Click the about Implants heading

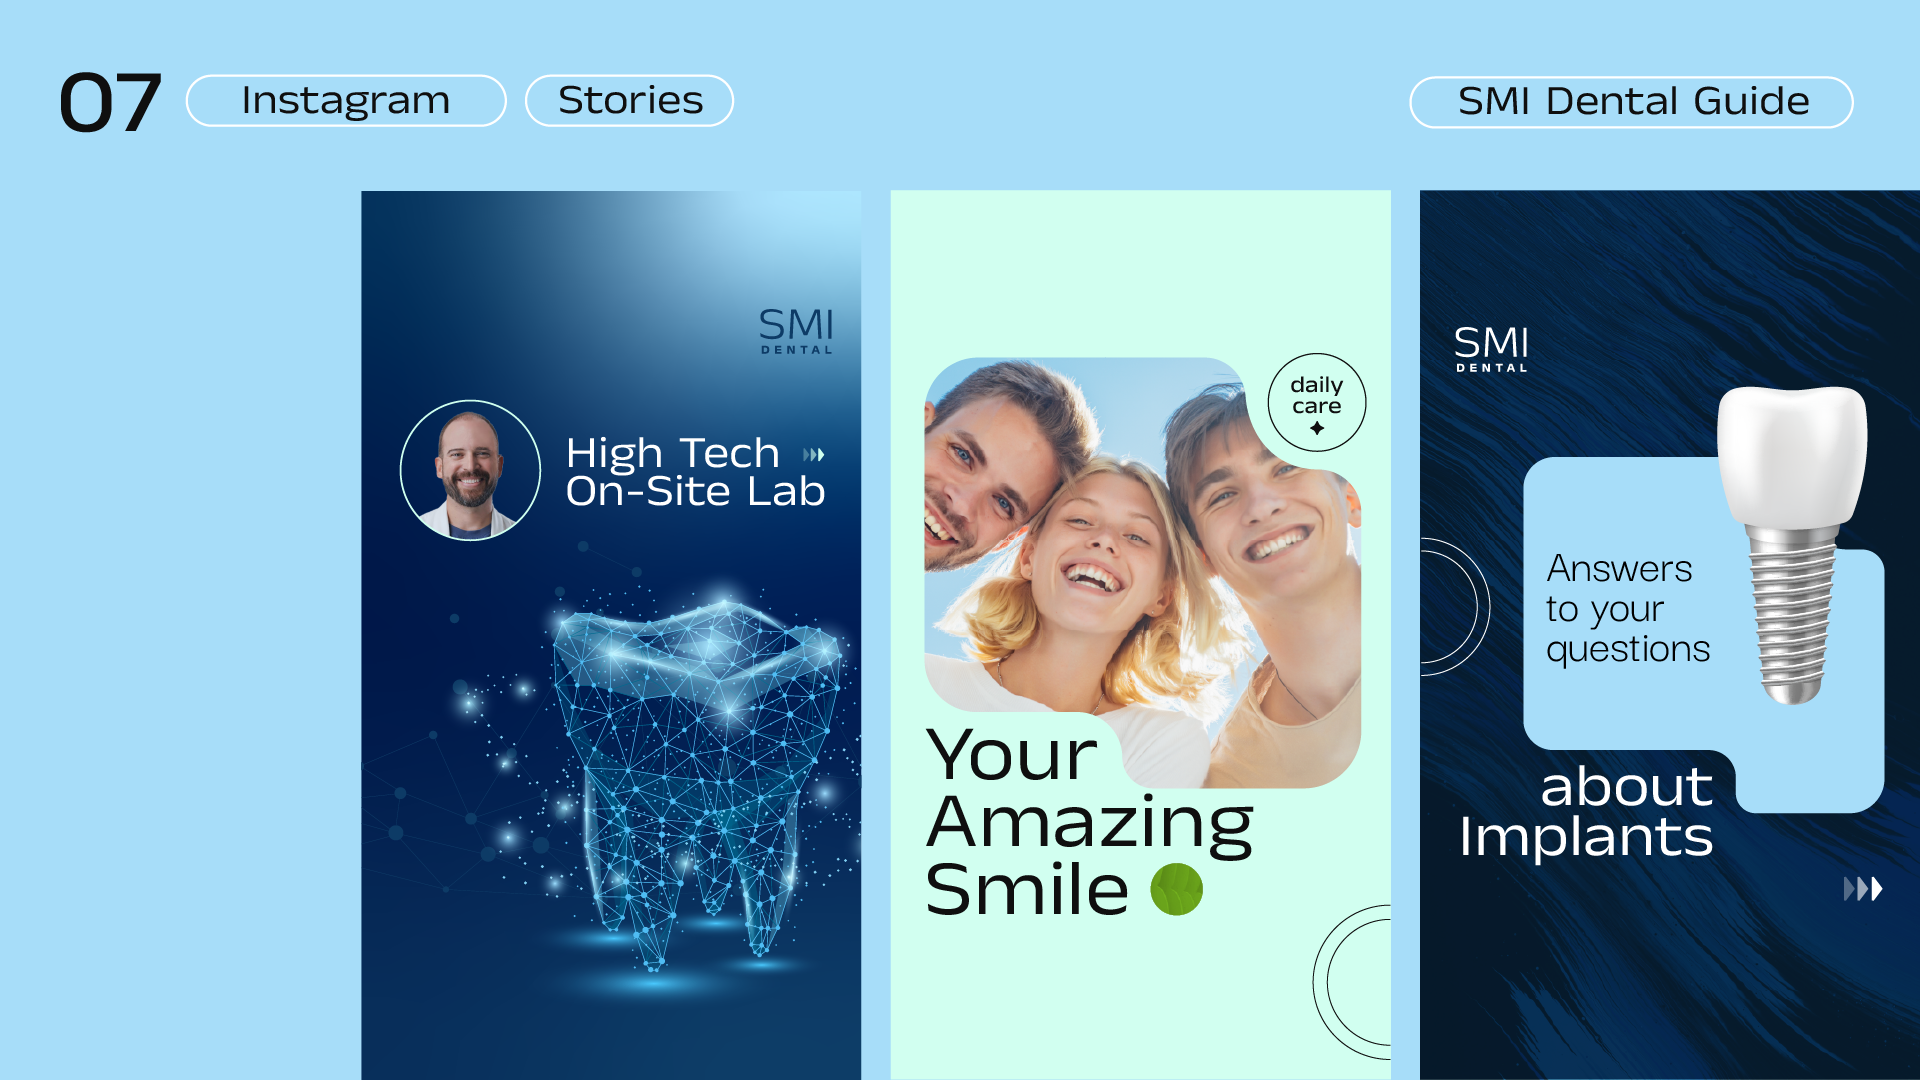[x=1586, y=812]
